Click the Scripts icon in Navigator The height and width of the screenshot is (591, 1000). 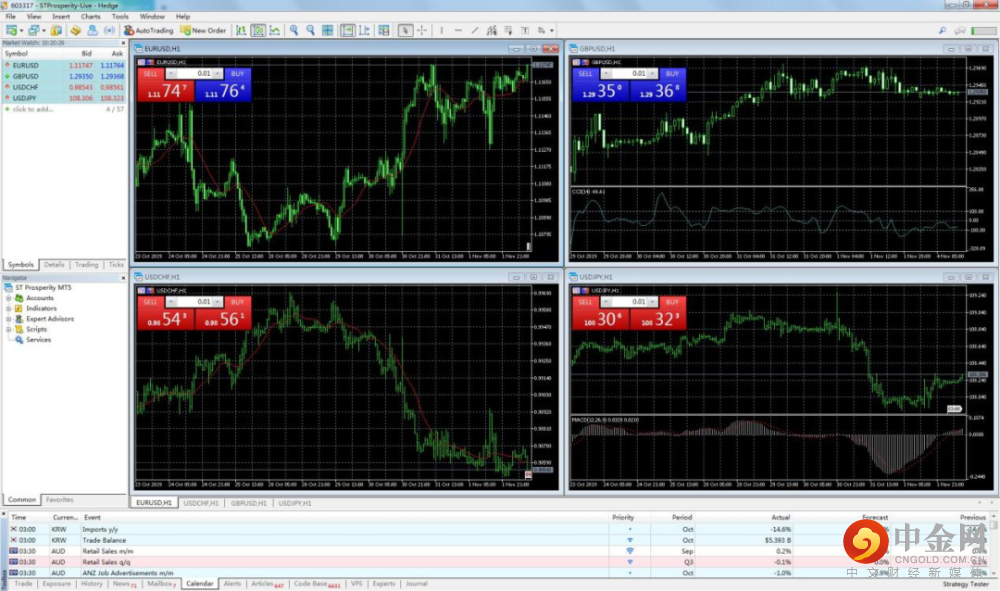coord(19,329)
